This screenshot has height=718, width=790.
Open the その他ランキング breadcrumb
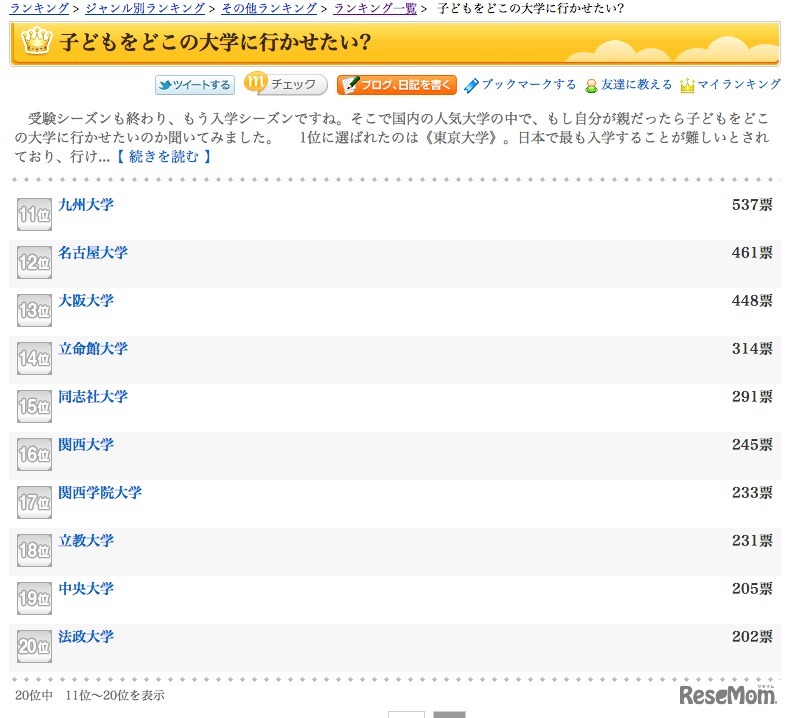point(269,8)
